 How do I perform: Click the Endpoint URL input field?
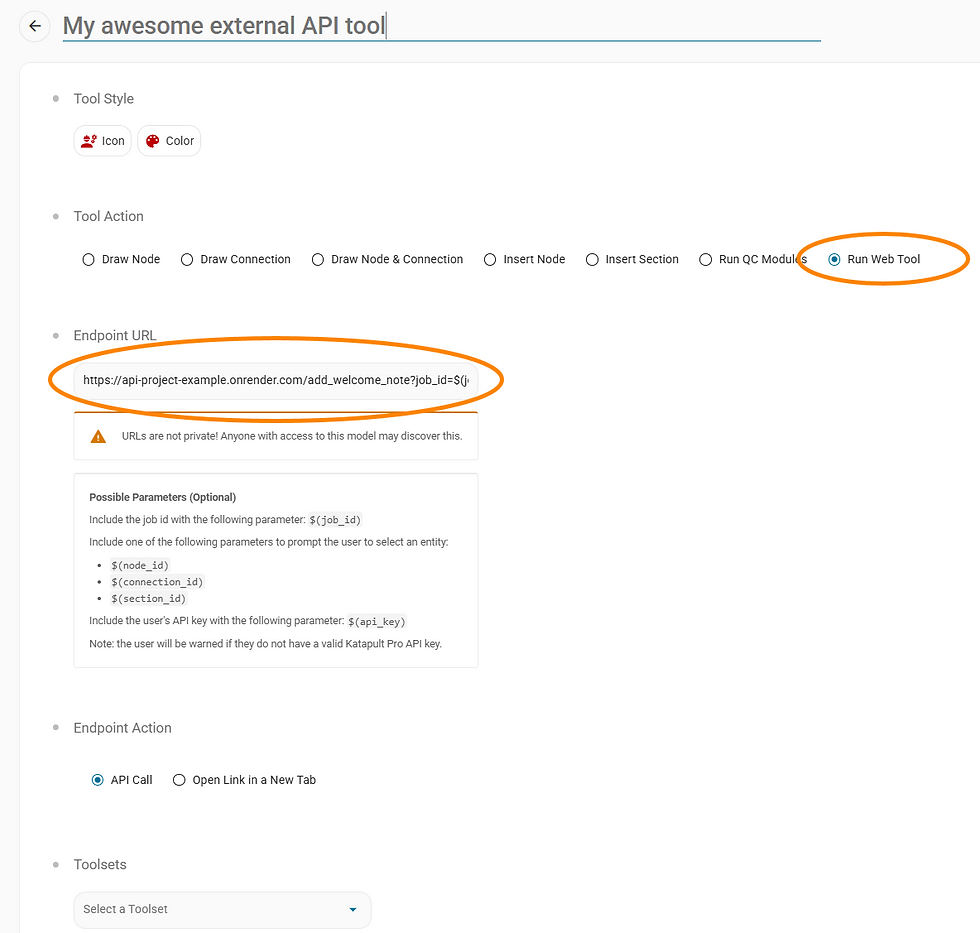click(x=276, y=380)
